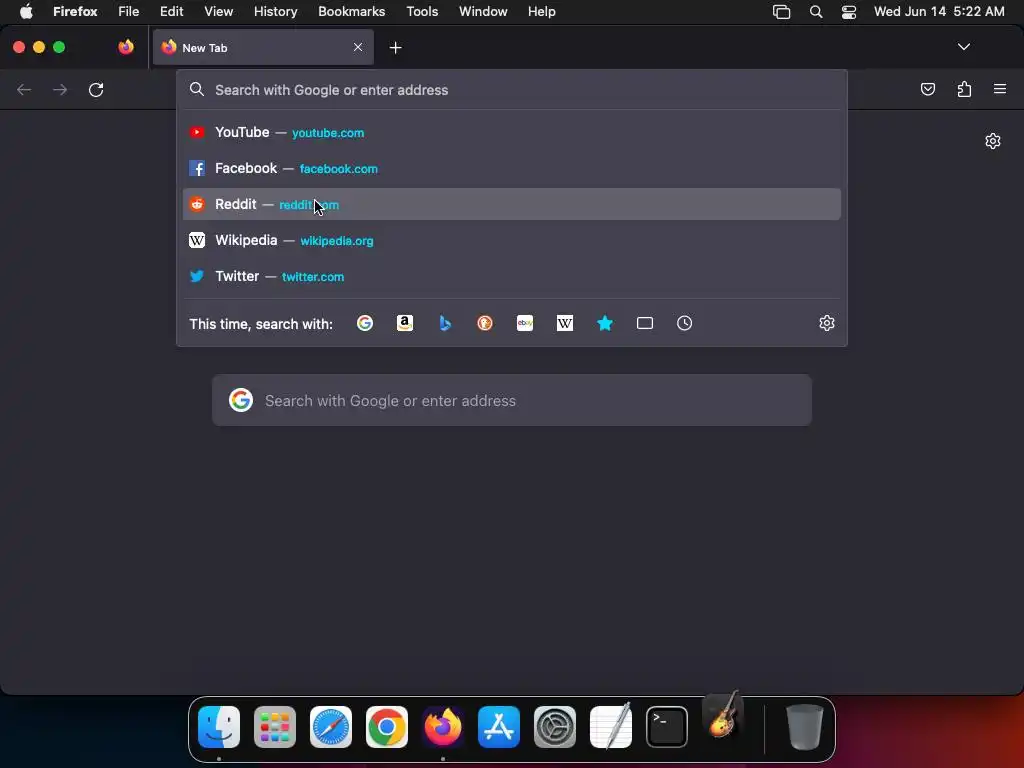Open the File menu
Screen dimensions: 1024x768
click(x=129, y=11)
